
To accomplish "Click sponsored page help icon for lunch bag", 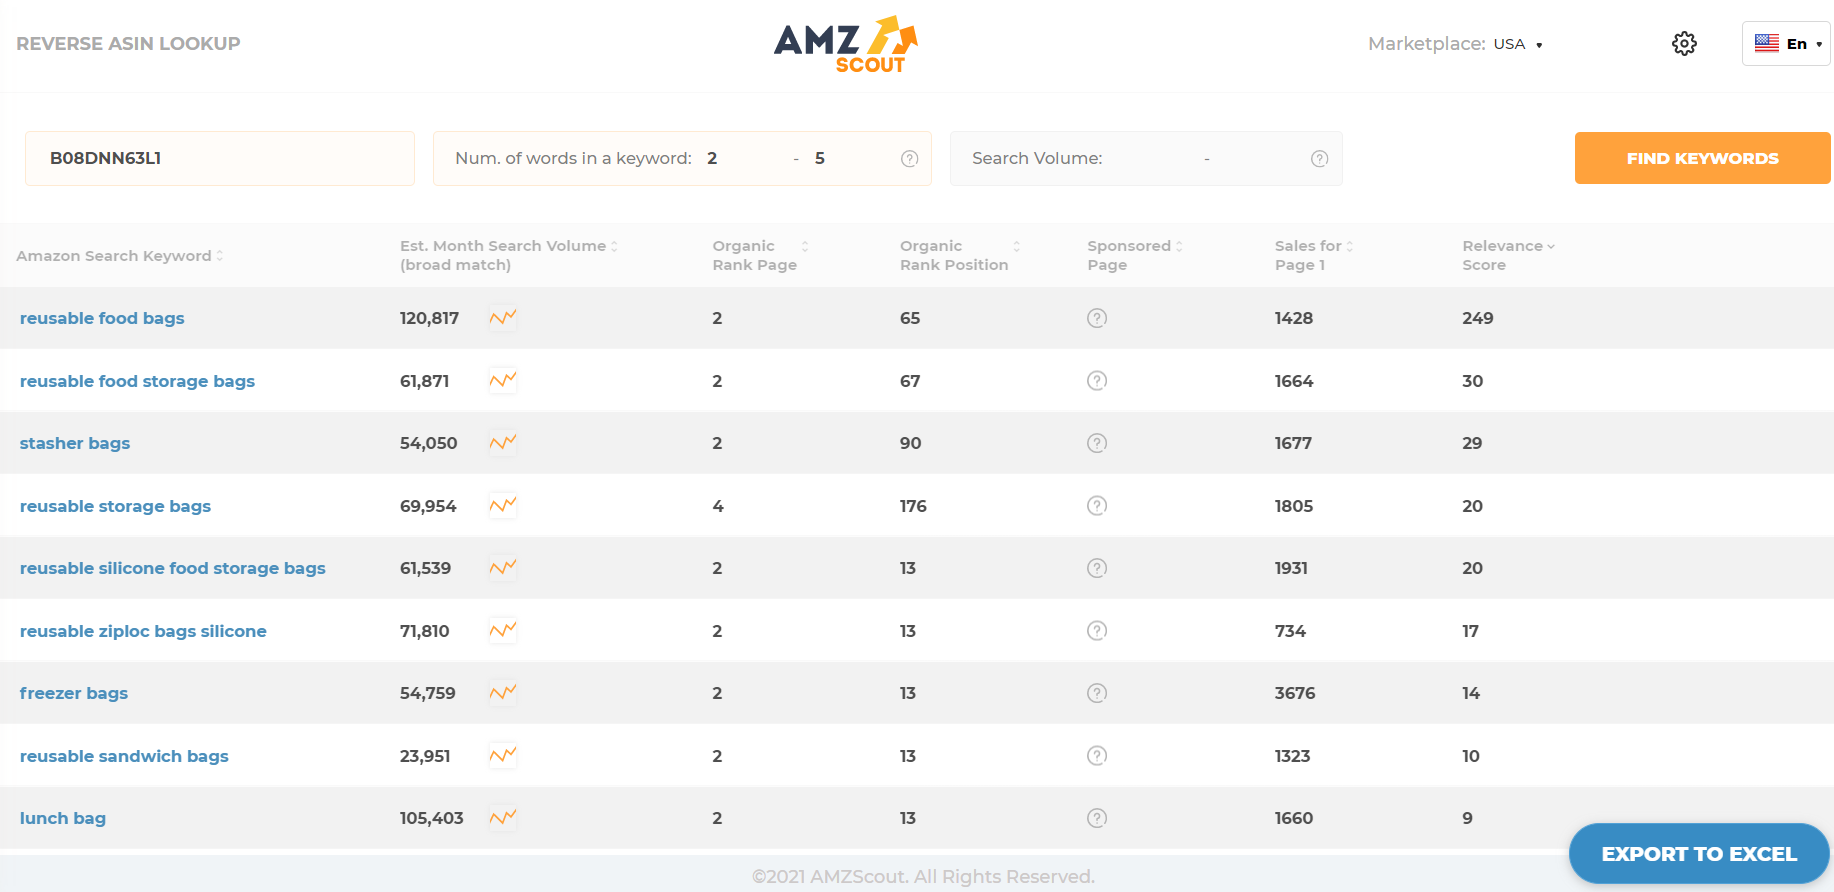I will [1097, 818].
